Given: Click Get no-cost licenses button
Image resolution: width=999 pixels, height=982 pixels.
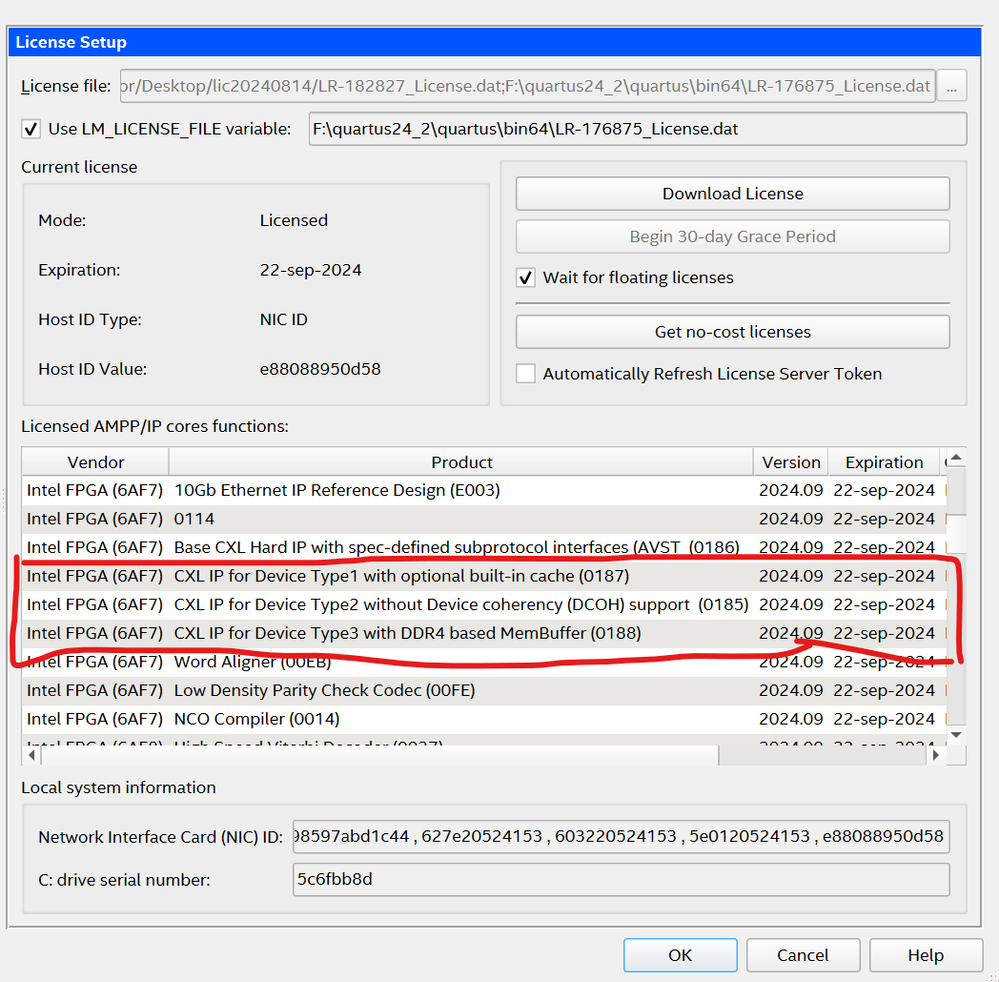Looking at the screenshot, I should (x=733, y=332).
